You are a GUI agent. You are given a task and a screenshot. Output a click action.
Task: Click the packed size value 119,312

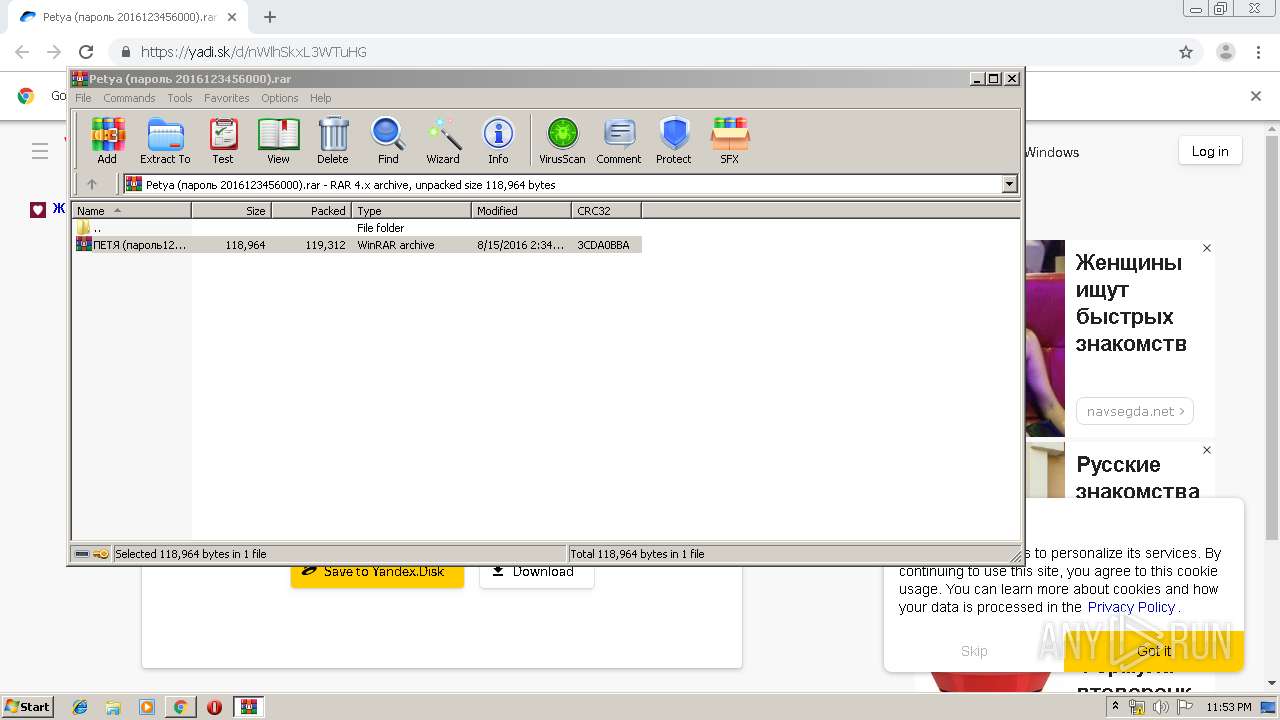click(x=326, y=245)
